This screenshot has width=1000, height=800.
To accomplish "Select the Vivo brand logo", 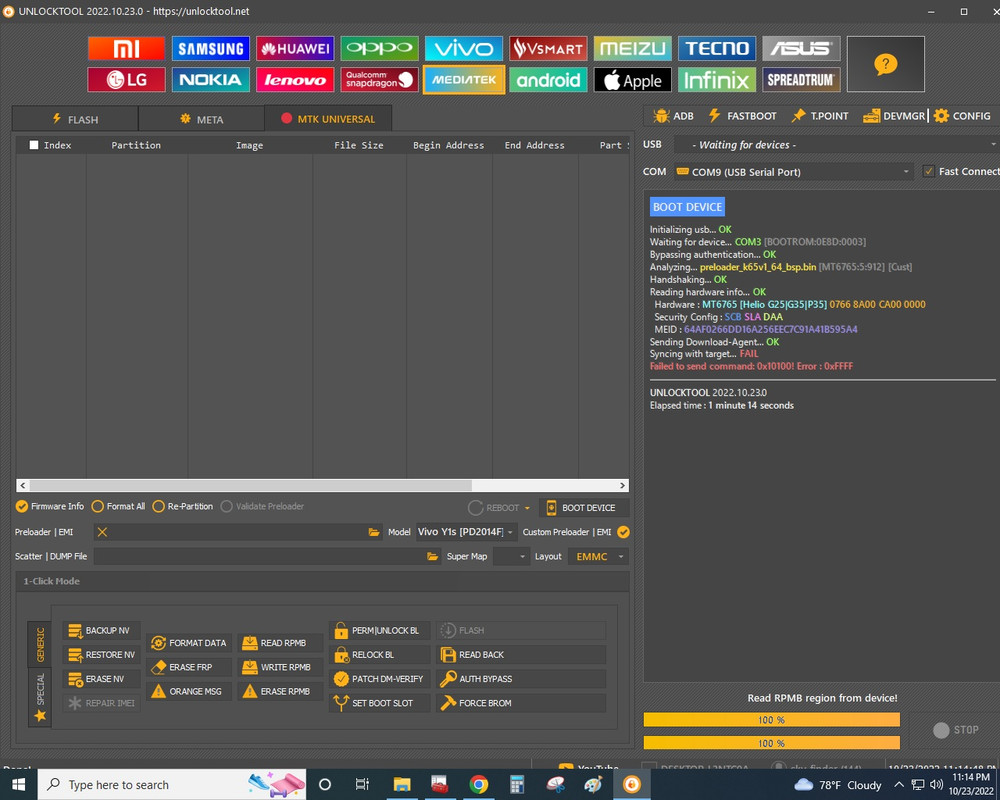I will click(464, 48).
